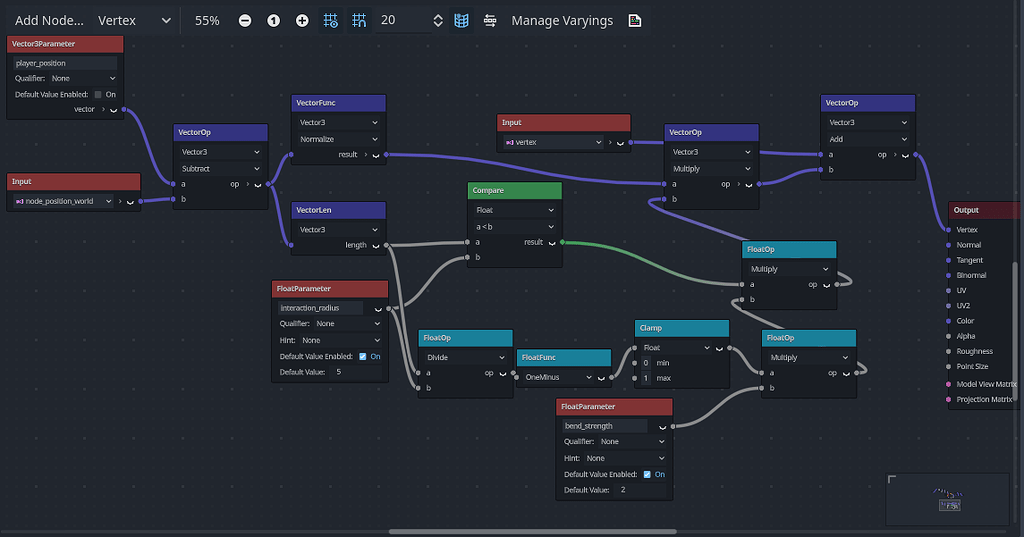Show generated shader code icon
The height and width of the screenshot is (537, 1024).
point(634,21)
